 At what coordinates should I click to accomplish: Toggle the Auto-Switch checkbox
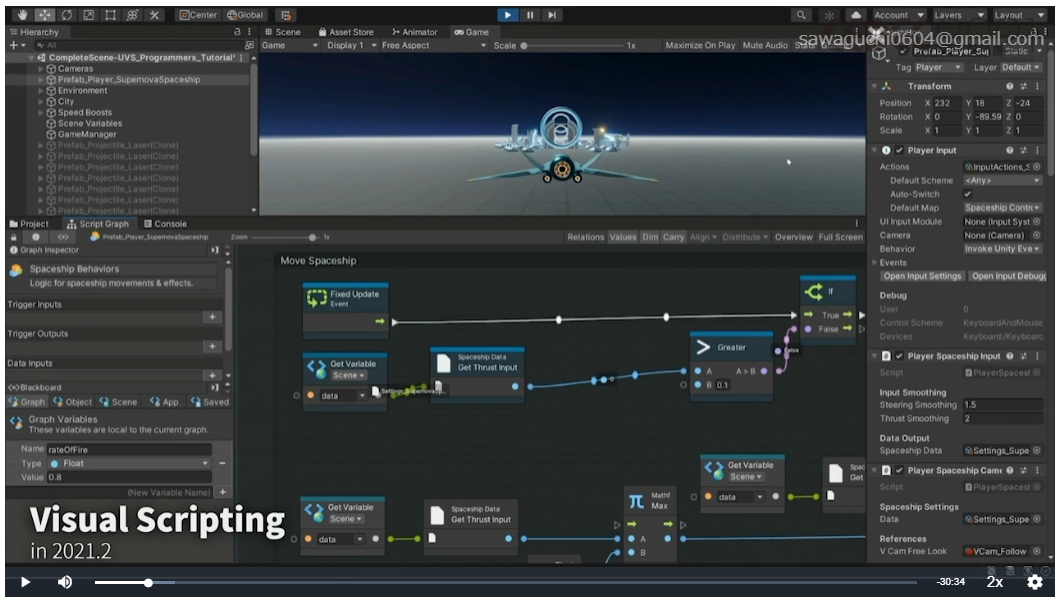coord(967,194)
